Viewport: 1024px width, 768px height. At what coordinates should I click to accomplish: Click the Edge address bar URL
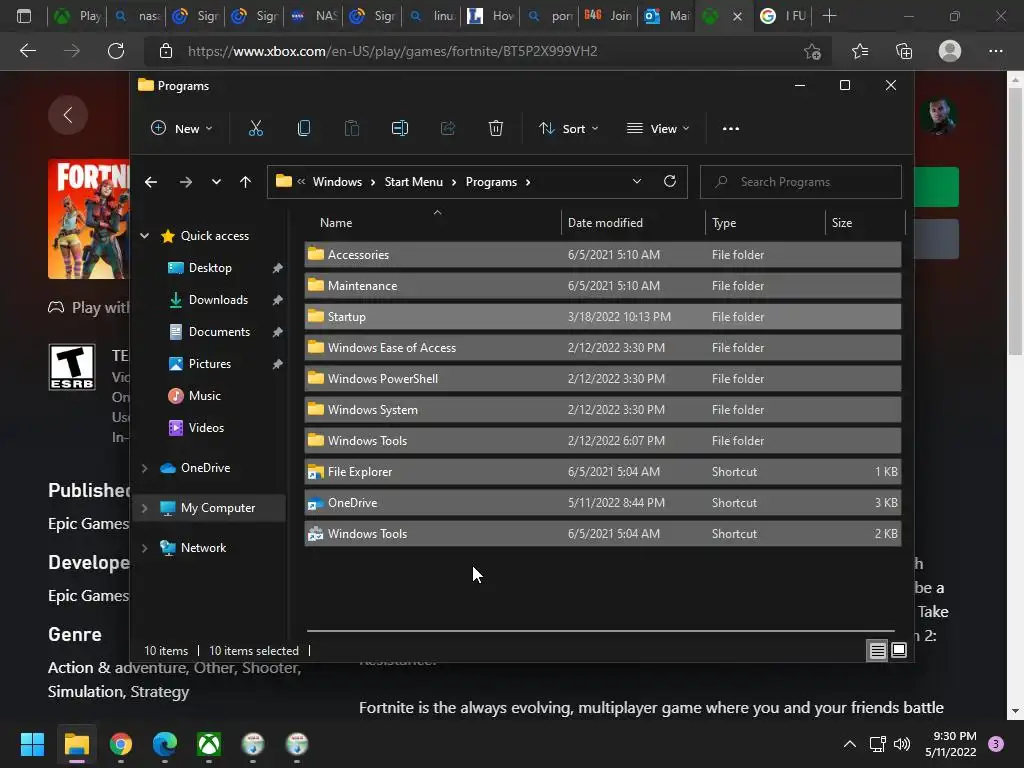point(392,51)
